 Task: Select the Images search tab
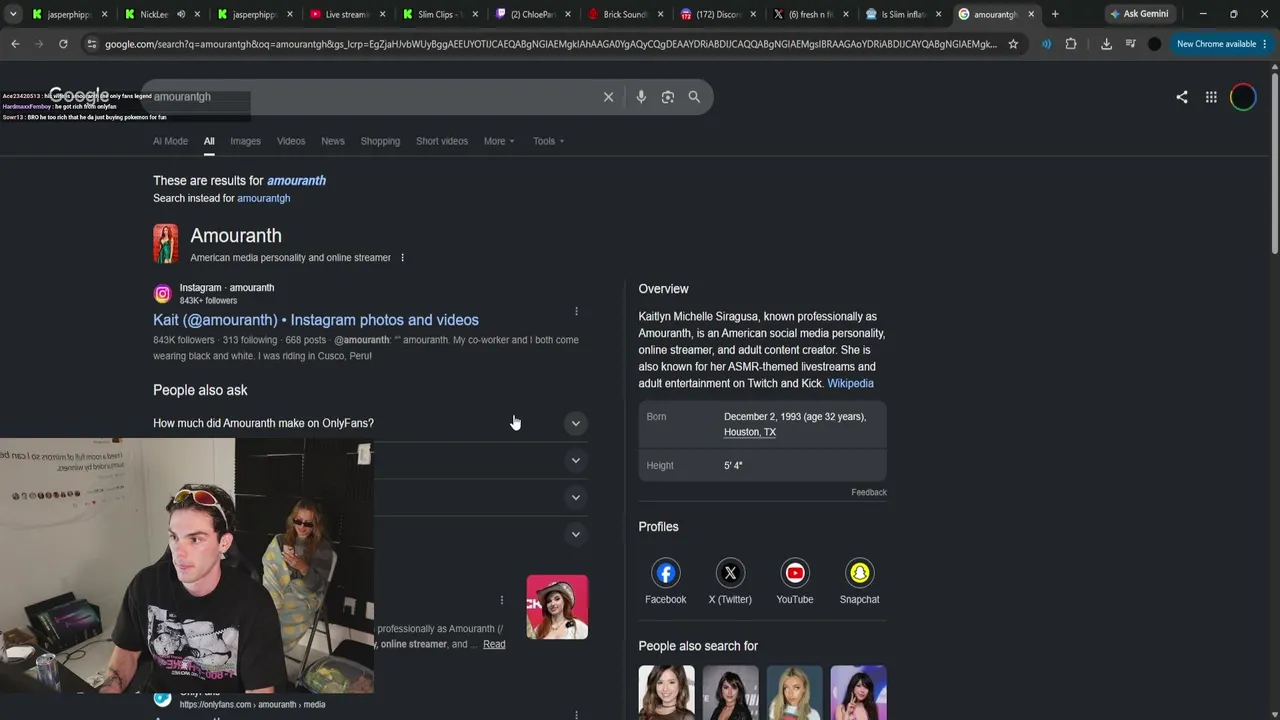coord(245,141)
